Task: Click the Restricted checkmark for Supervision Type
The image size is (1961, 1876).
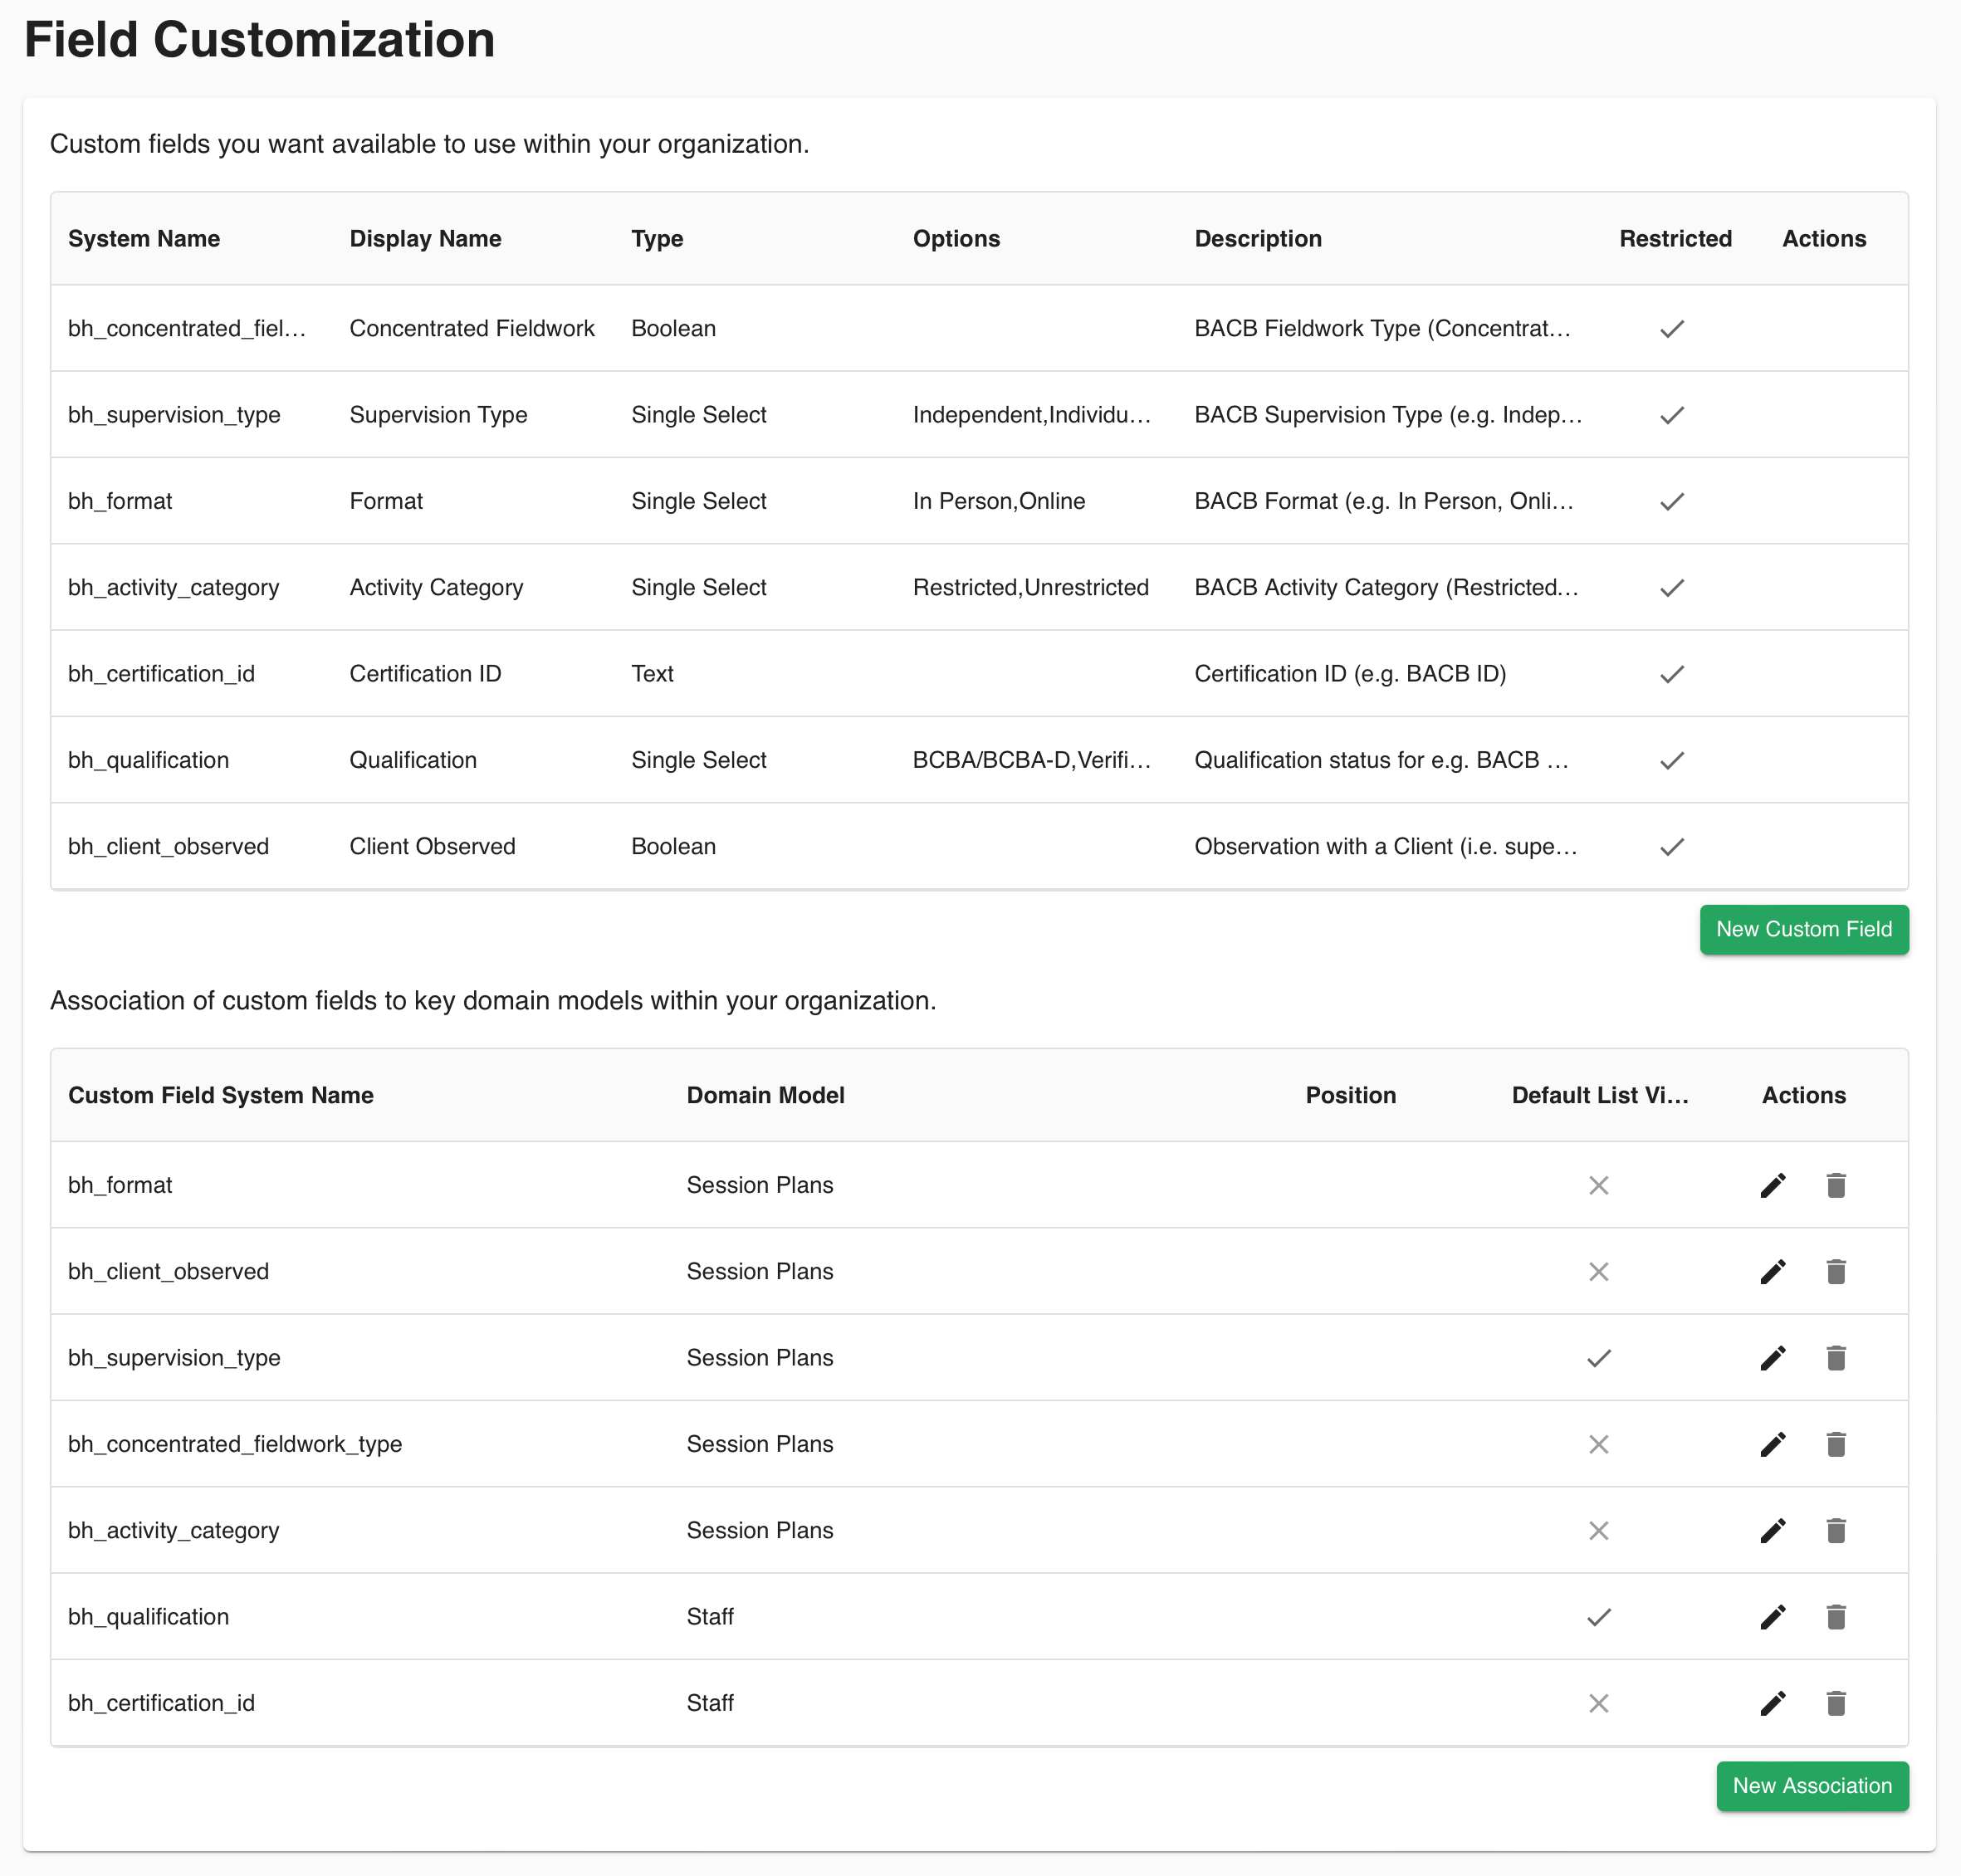Action: pyautogui.click(x=1671, y=415)
